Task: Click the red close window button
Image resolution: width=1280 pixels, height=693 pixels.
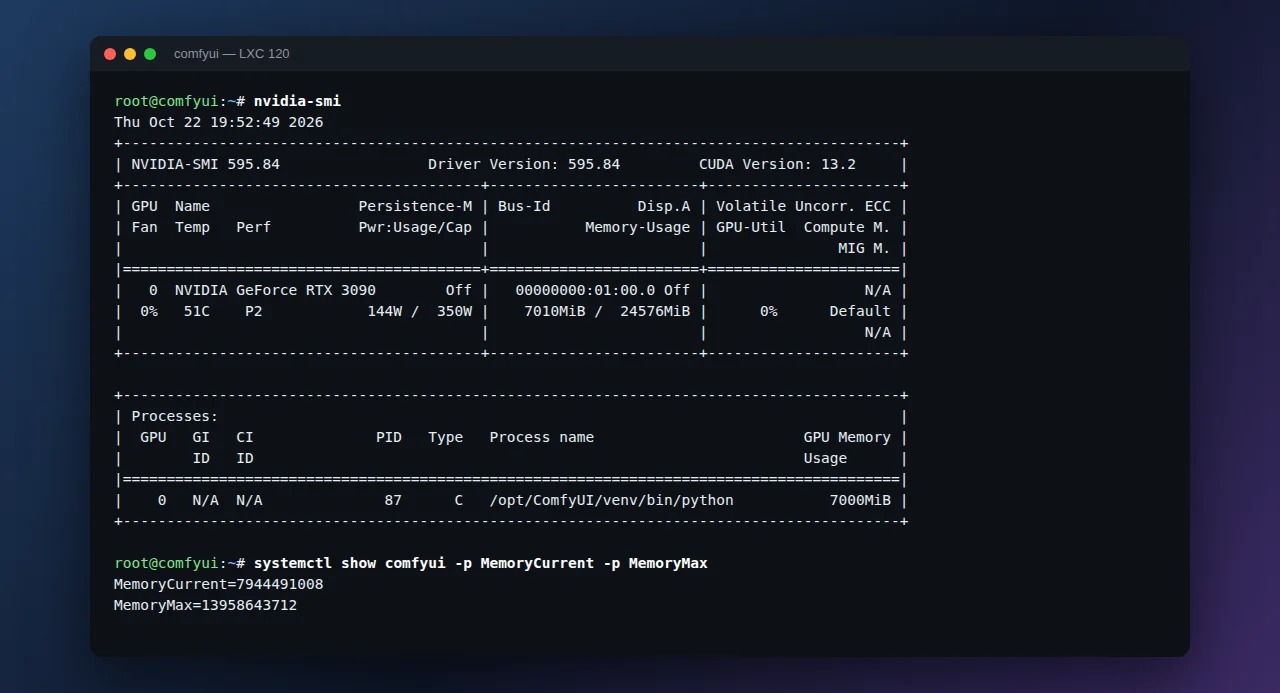Action: (x=110, y=54)
